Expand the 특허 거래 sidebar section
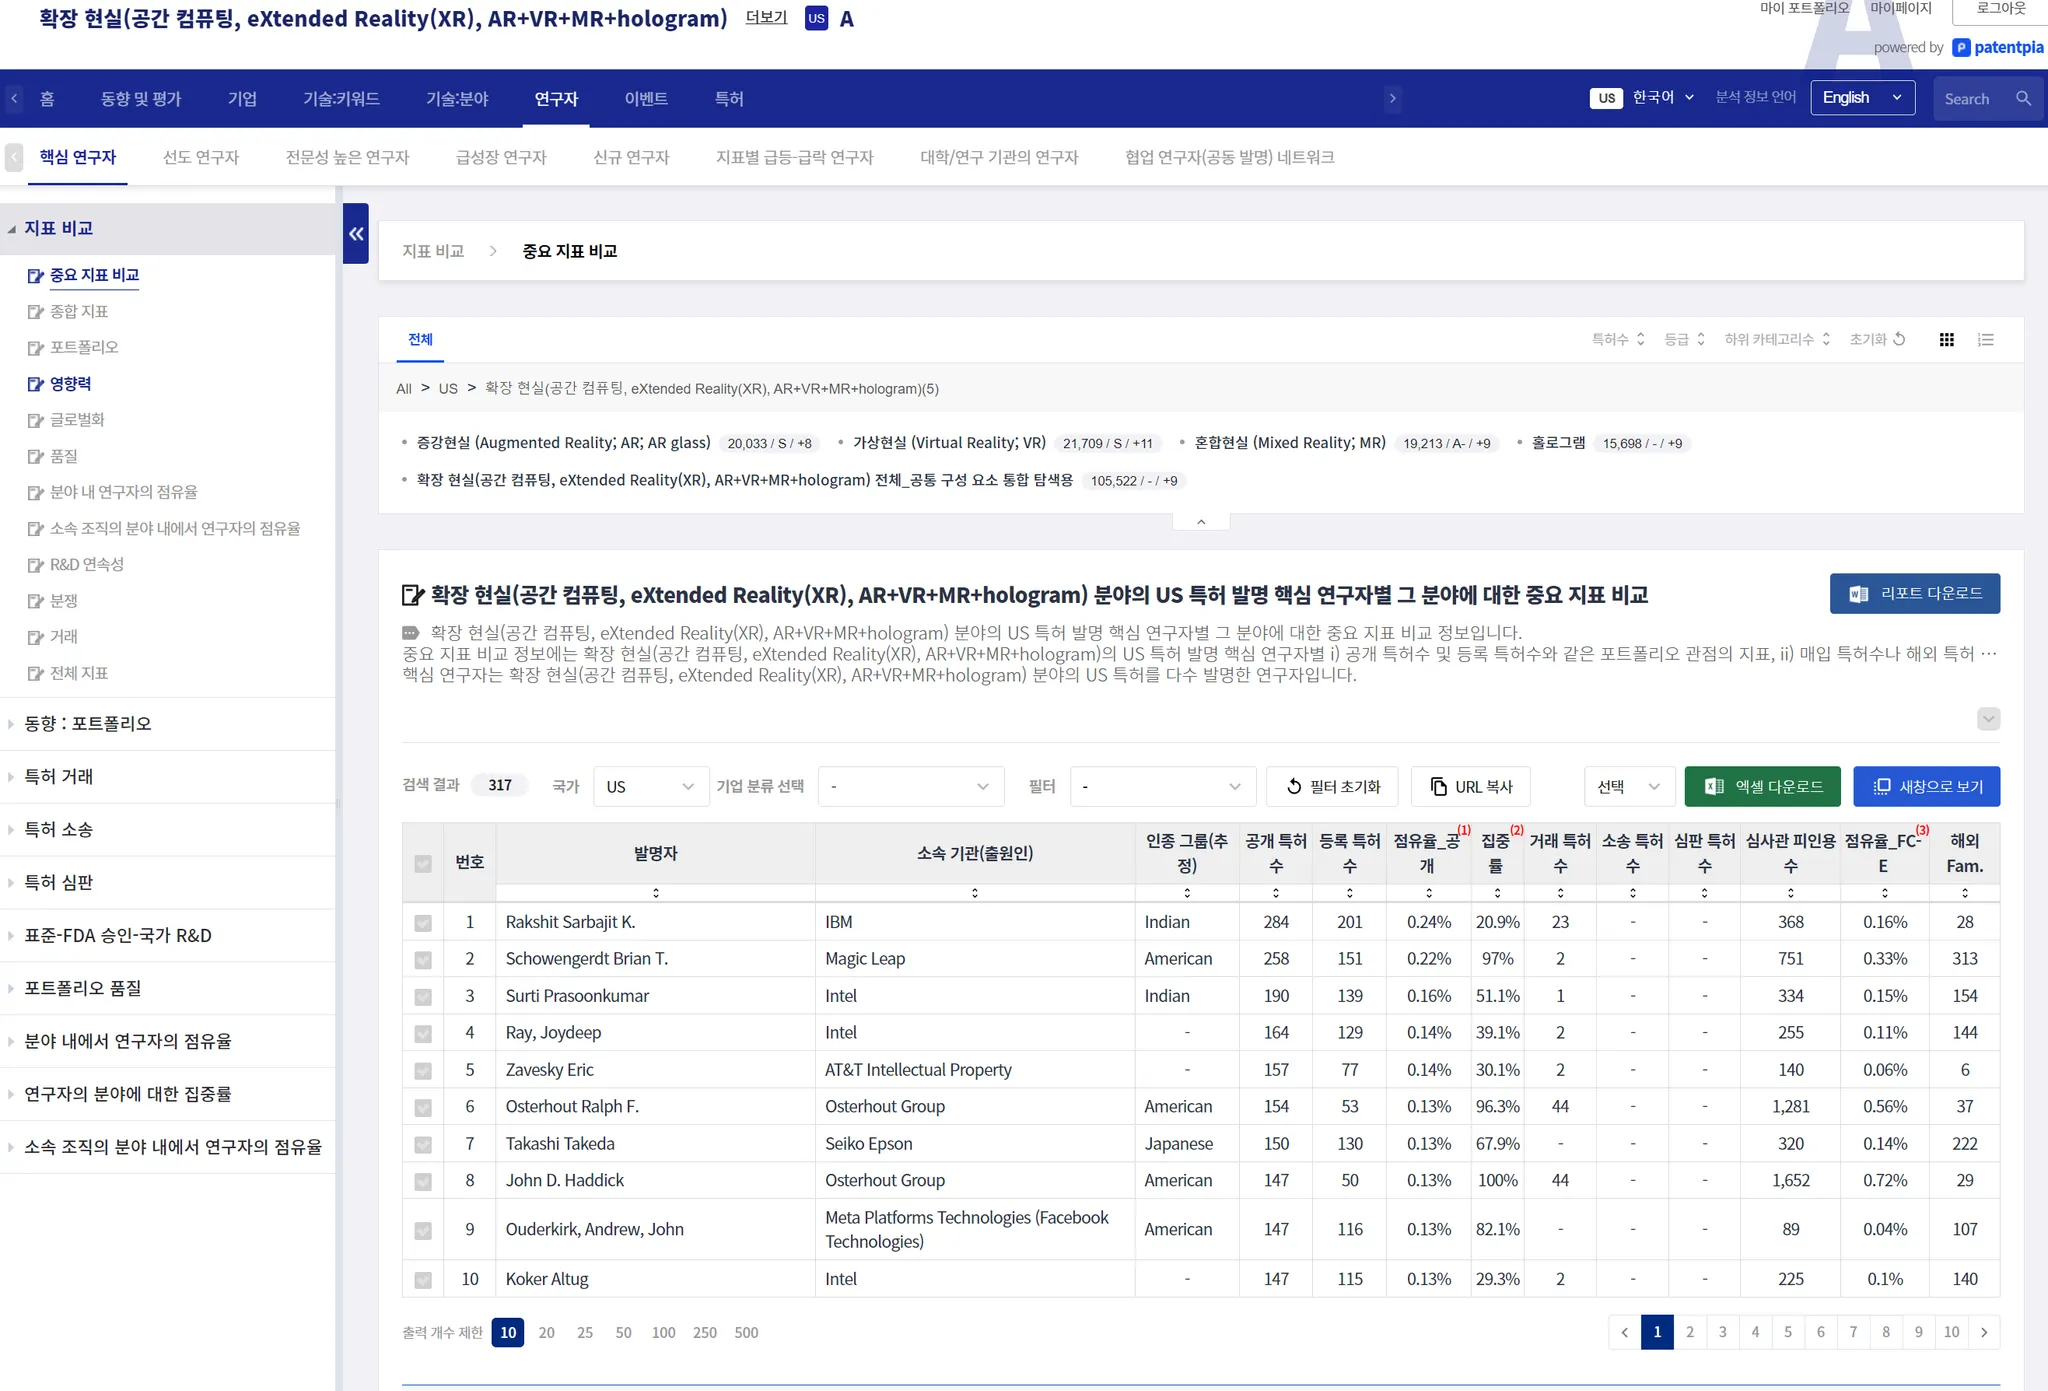 (x=59, y=777)
